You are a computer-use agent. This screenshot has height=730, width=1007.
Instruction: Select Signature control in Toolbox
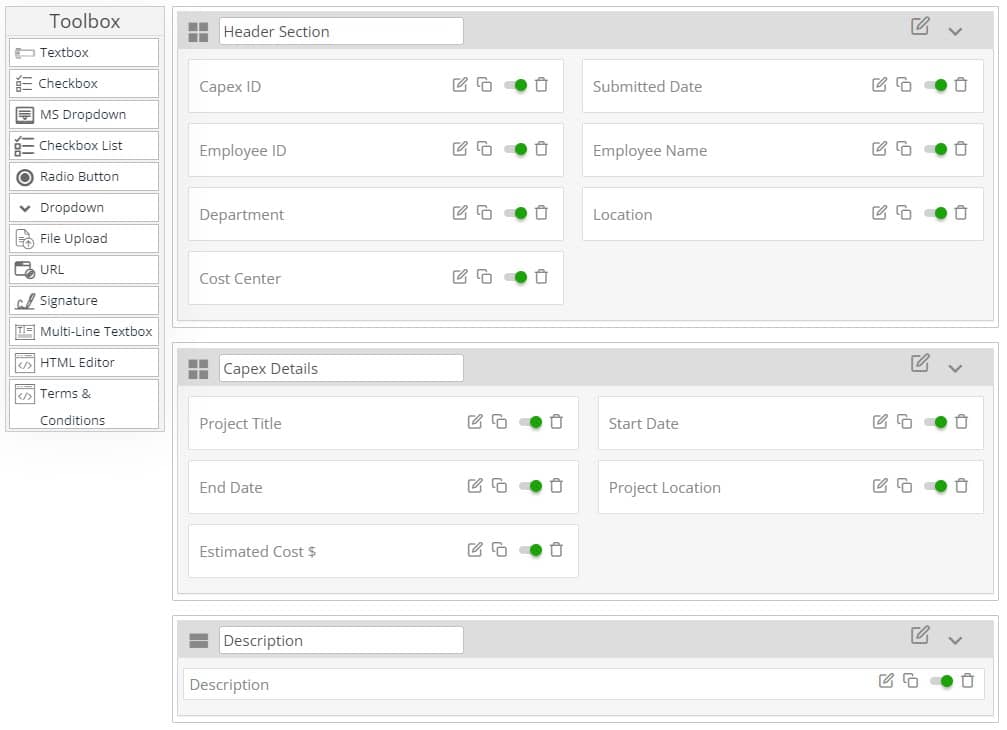[84, 300]
